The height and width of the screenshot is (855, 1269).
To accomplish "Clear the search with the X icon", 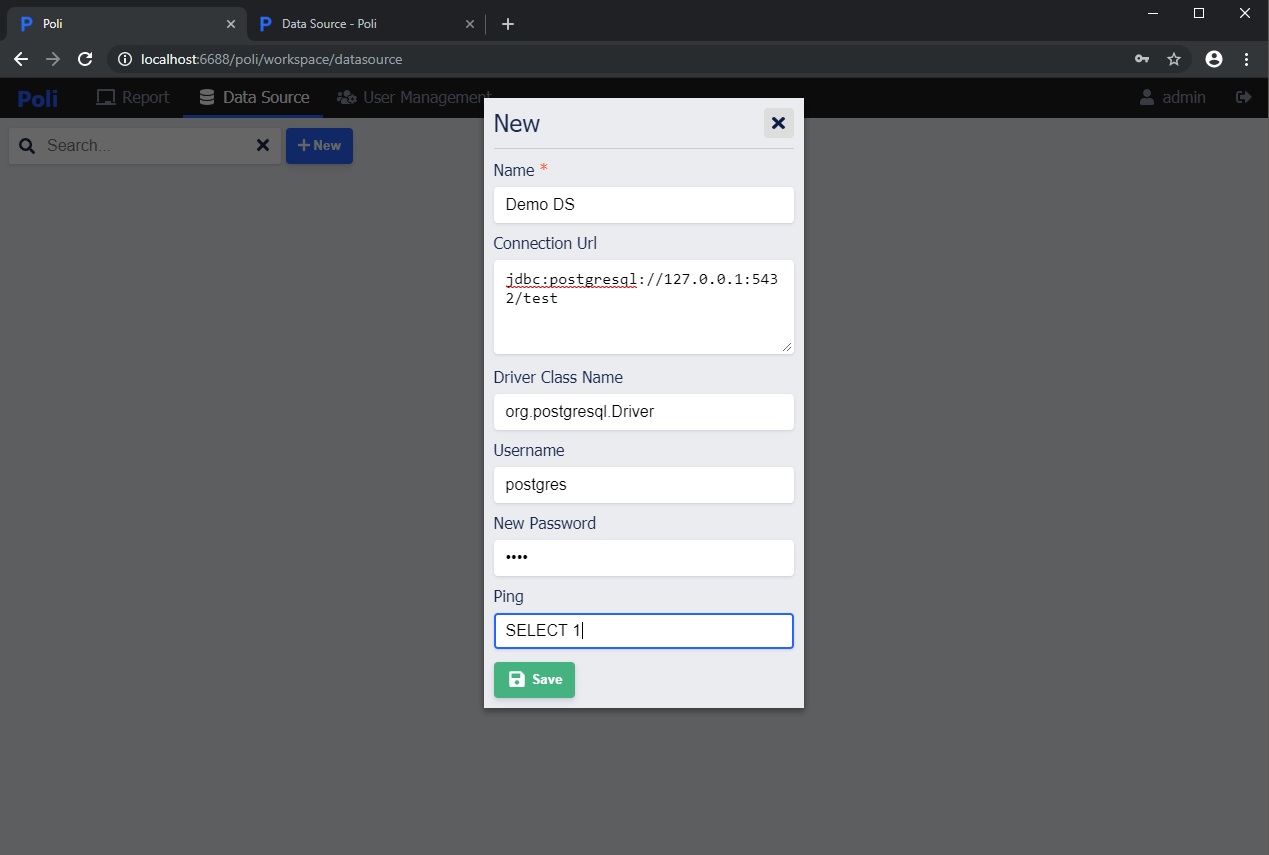I will [x=263, y=146].
